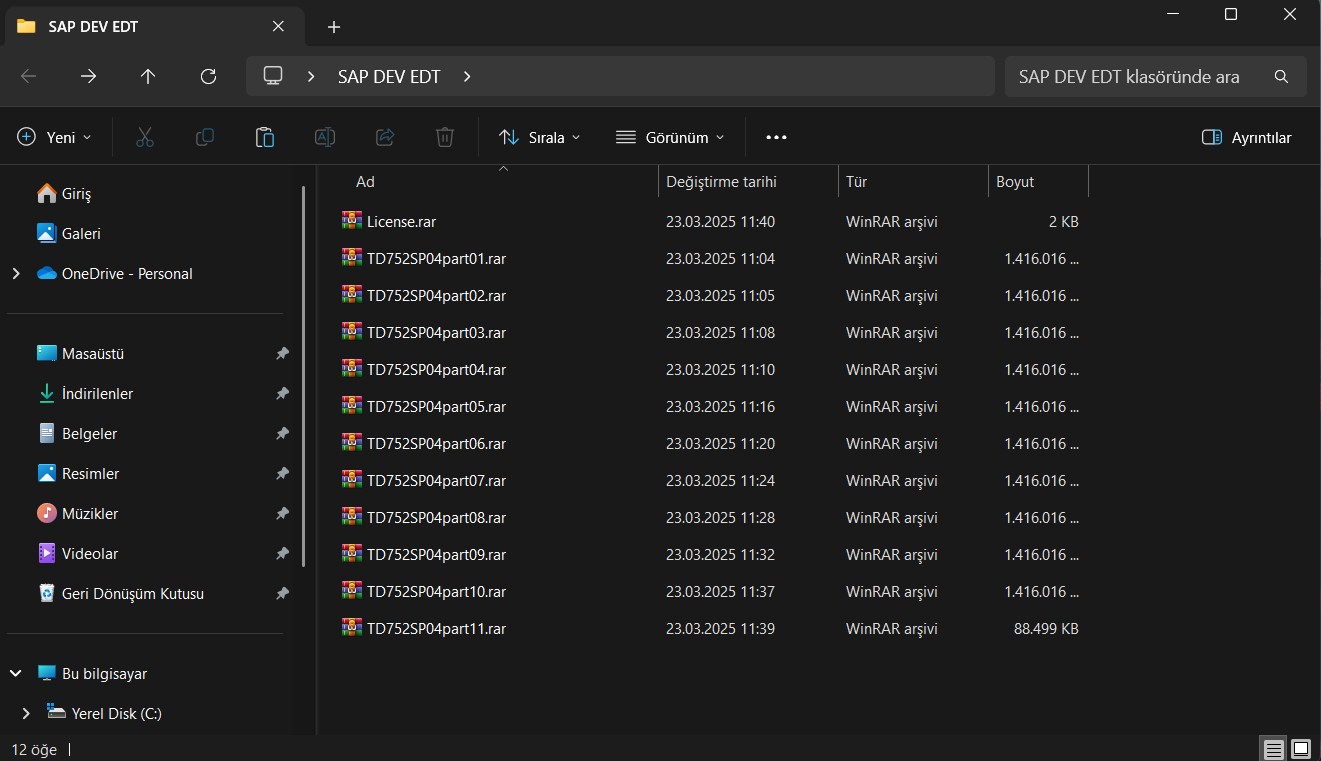This screenshot has height=761, width=1321.
Task: Select file TD752SP04part02.rar
Action: click(436, 295)
